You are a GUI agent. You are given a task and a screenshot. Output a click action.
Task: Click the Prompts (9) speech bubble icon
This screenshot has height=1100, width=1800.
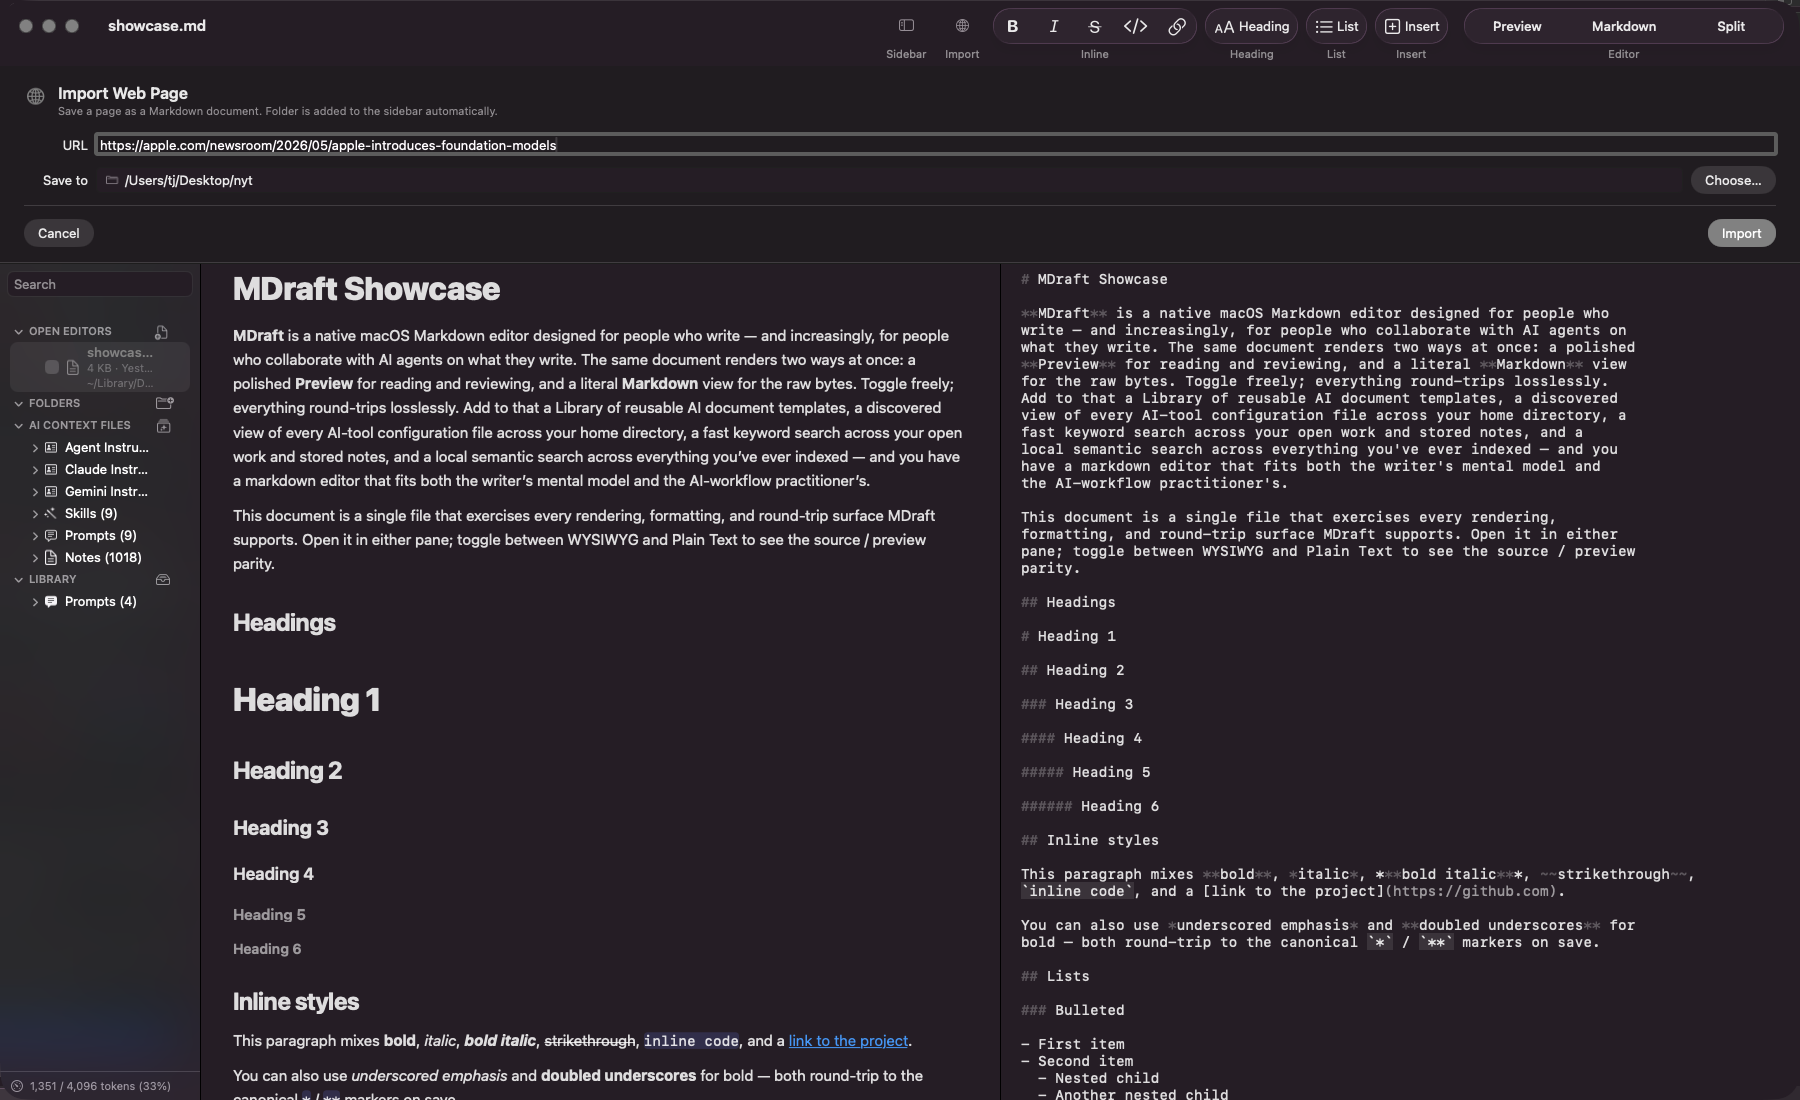pyautogui.click(x=51, y=535)
